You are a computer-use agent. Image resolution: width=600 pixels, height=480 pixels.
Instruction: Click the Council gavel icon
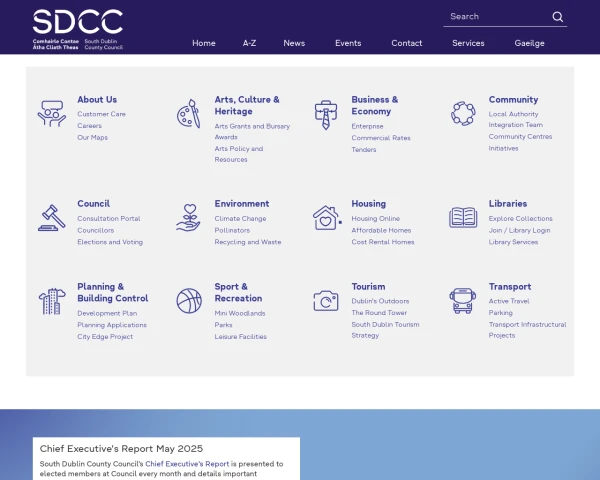click(52, 218)
